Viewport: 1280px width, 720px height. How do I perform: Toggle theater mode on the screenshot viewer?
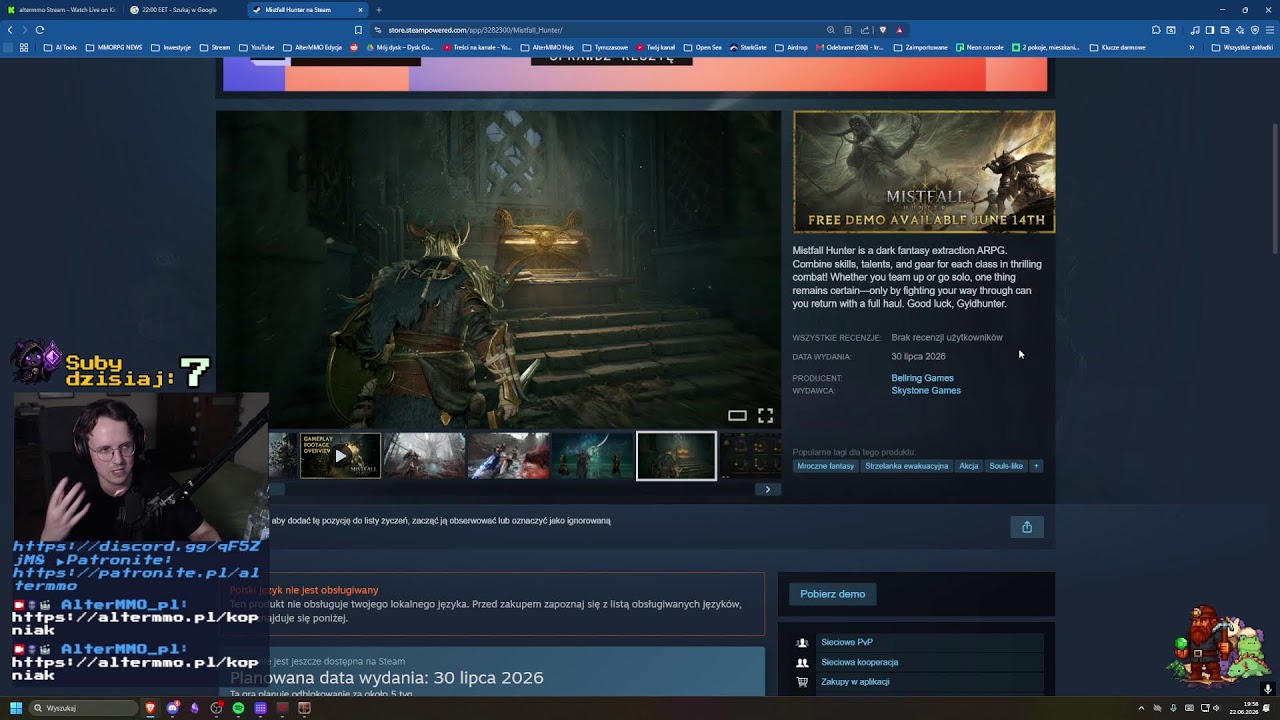click(x=737, y=416)
